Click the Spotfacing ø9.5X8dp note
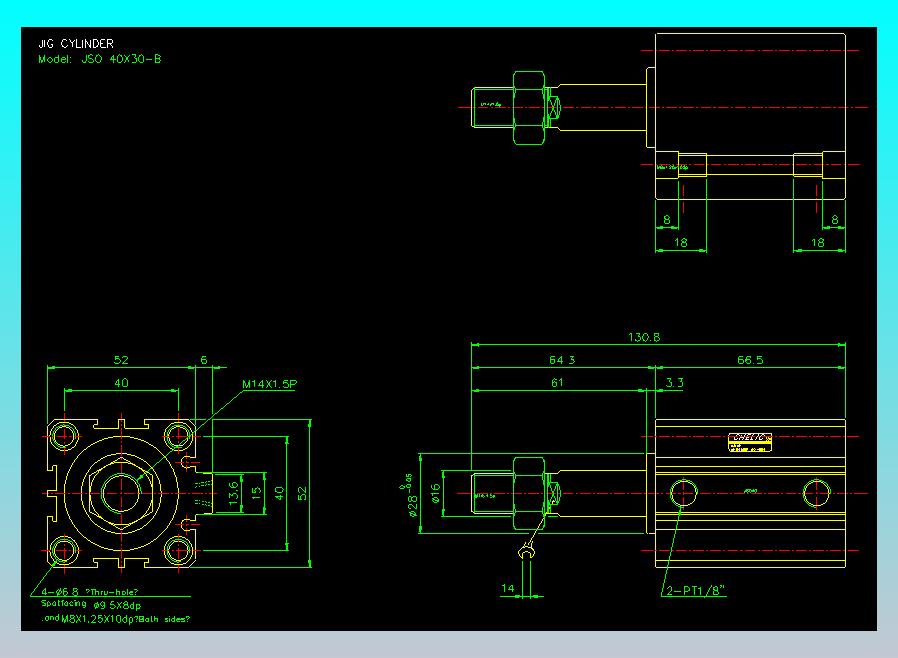 91,605
